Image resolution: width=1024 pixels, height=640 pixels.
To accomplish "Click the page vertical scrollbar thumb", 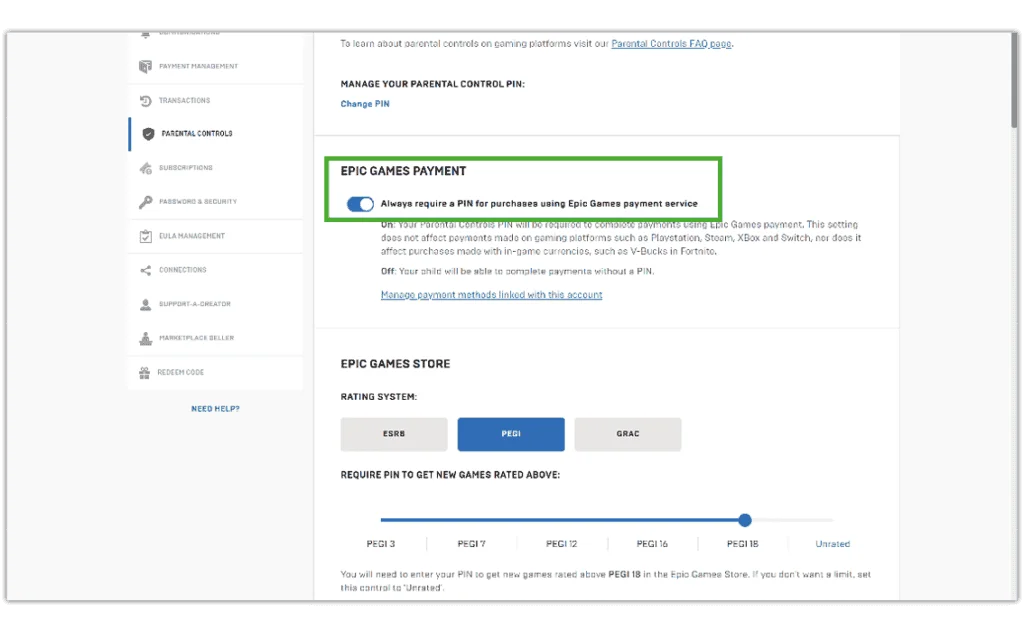I will pyautogui.click(x=1014, y=80).
